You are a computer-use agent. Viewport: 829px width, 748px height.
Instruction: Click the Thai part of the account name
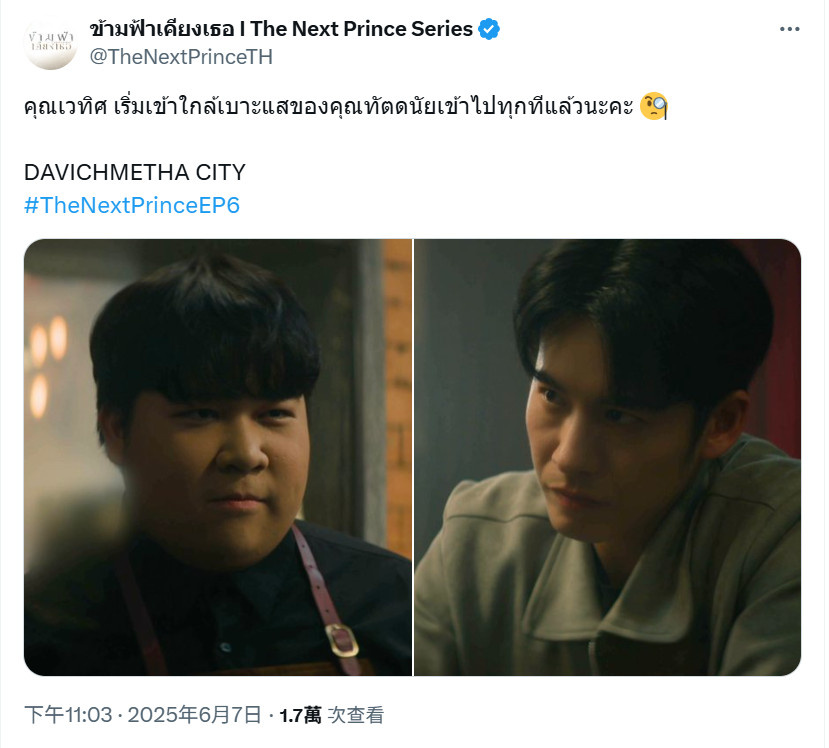coord(161,29)
